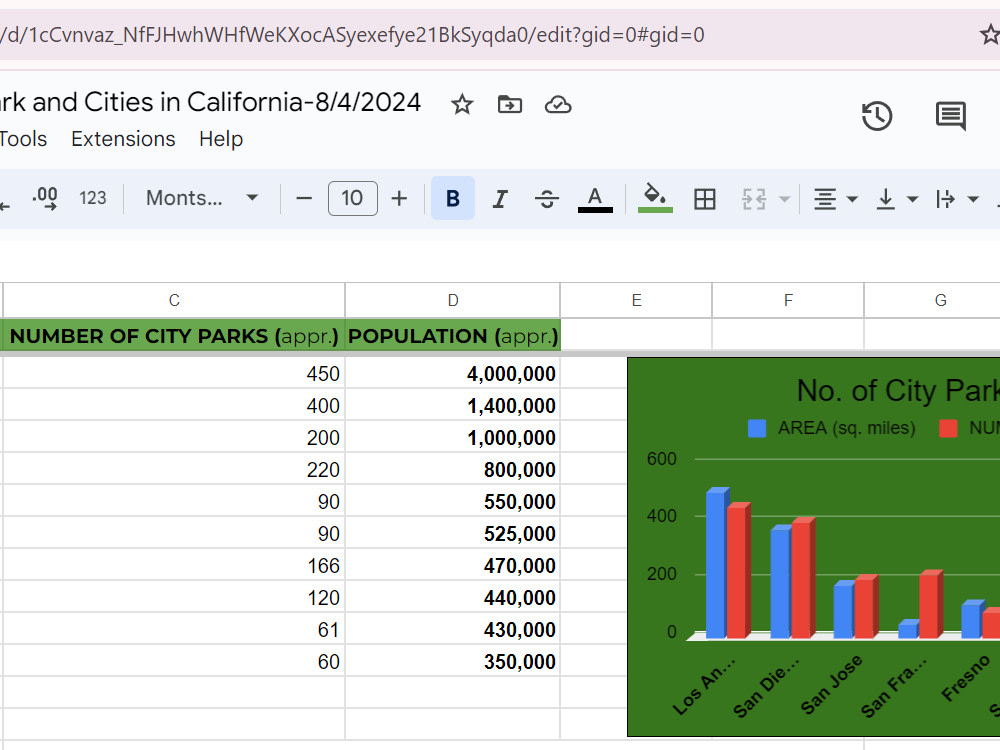Select the cell containing 525,000
The image size is (1000, 750).
click(x=453, y=533)
